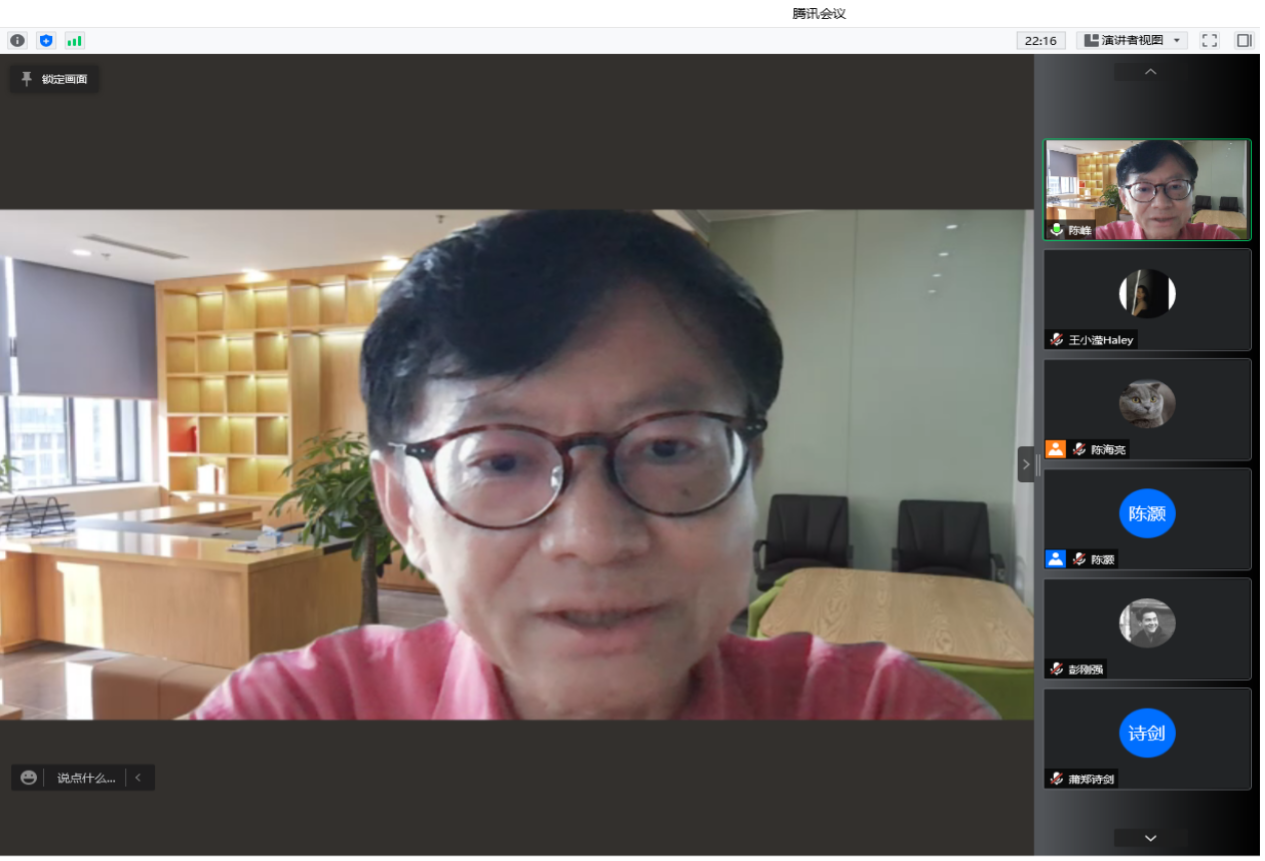The image size is (1265, 861).
Task: Click the pin icon for 锁定画面
Action: click(x=26, y=79)
